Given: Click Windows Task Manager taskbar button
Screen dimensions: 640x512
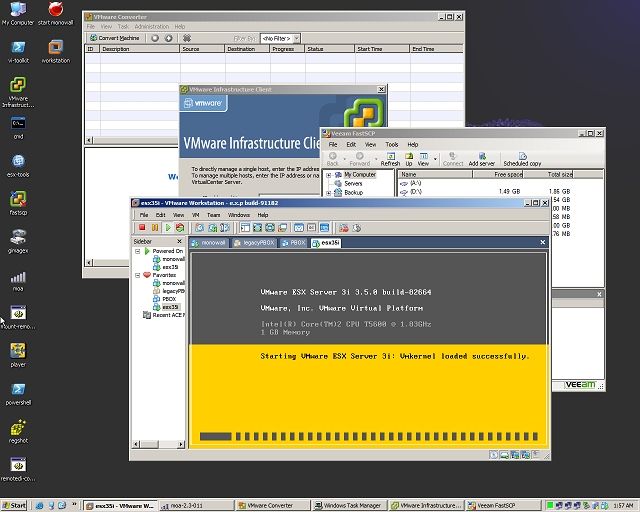Looking at the screenshot, I should [348, 505].
